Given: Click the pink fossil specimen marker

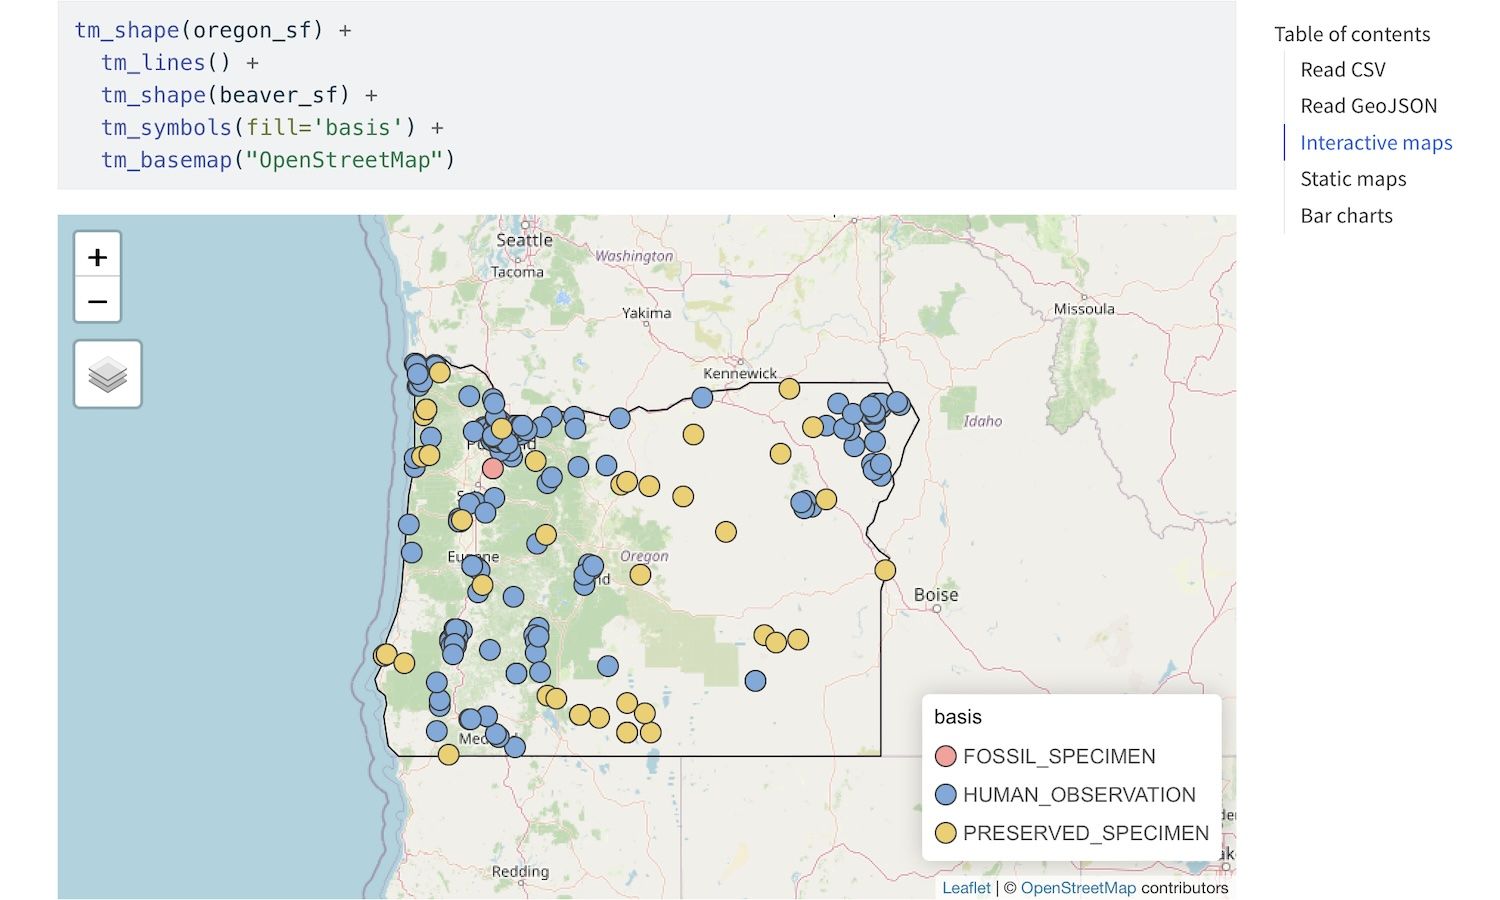Looking at the screenshot, I should tap(492, 468).
